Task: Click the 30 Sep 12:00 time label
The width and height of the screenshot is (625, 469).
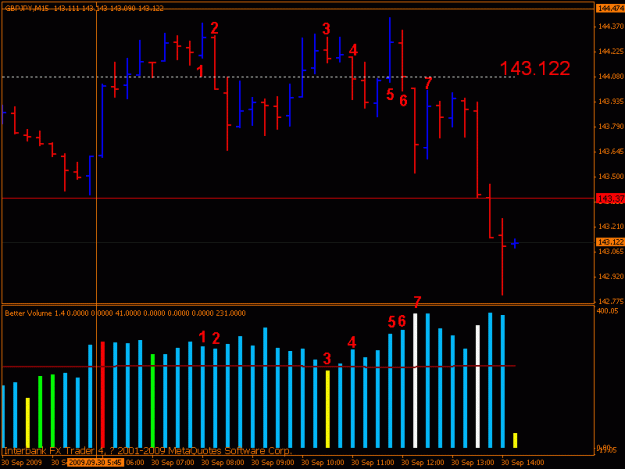Action: (x=423, y=463)
